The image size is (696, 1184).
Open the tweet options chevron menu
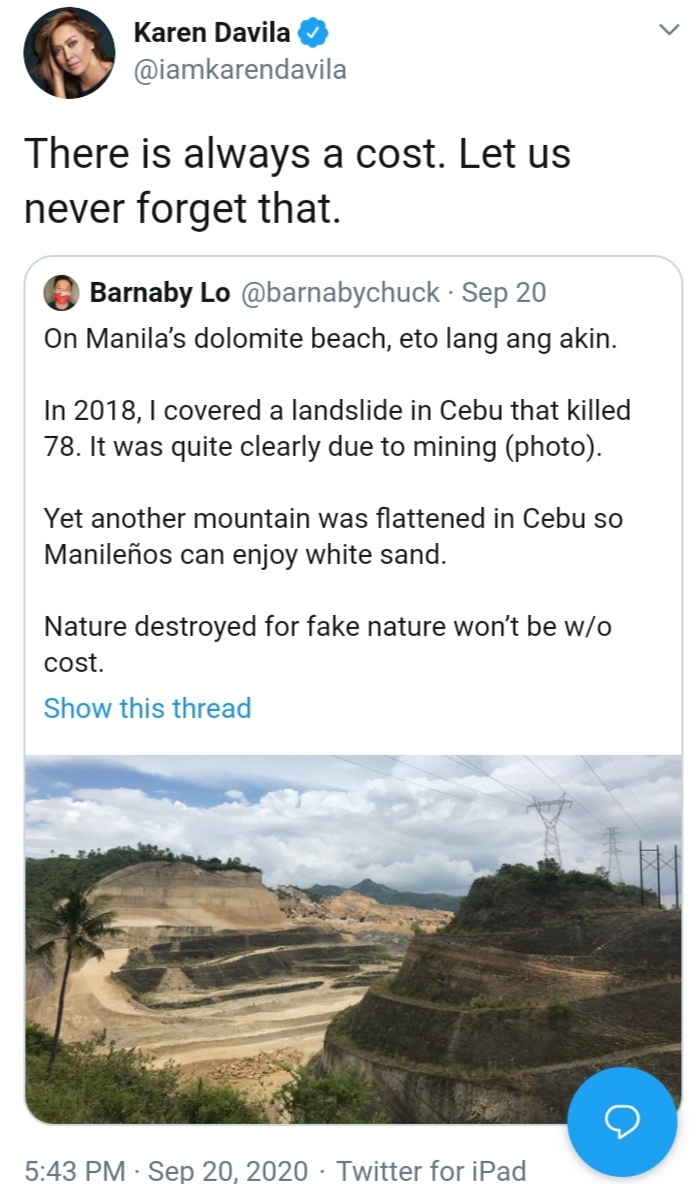(669, 31)
